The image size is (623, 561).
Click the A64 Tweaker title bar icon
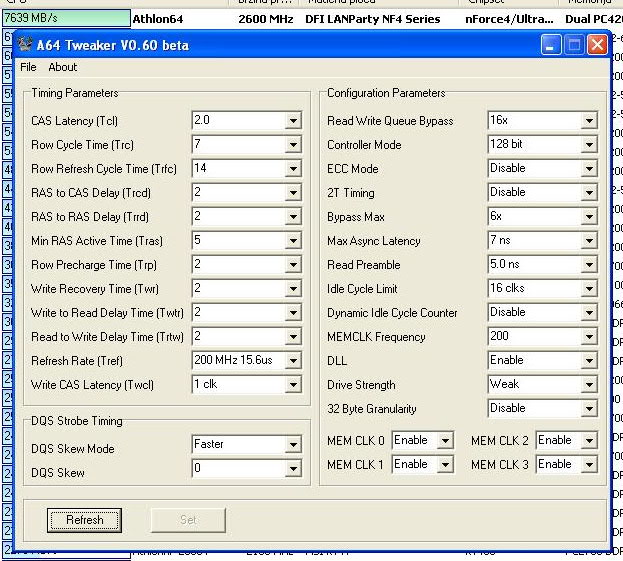pos(25,45)
